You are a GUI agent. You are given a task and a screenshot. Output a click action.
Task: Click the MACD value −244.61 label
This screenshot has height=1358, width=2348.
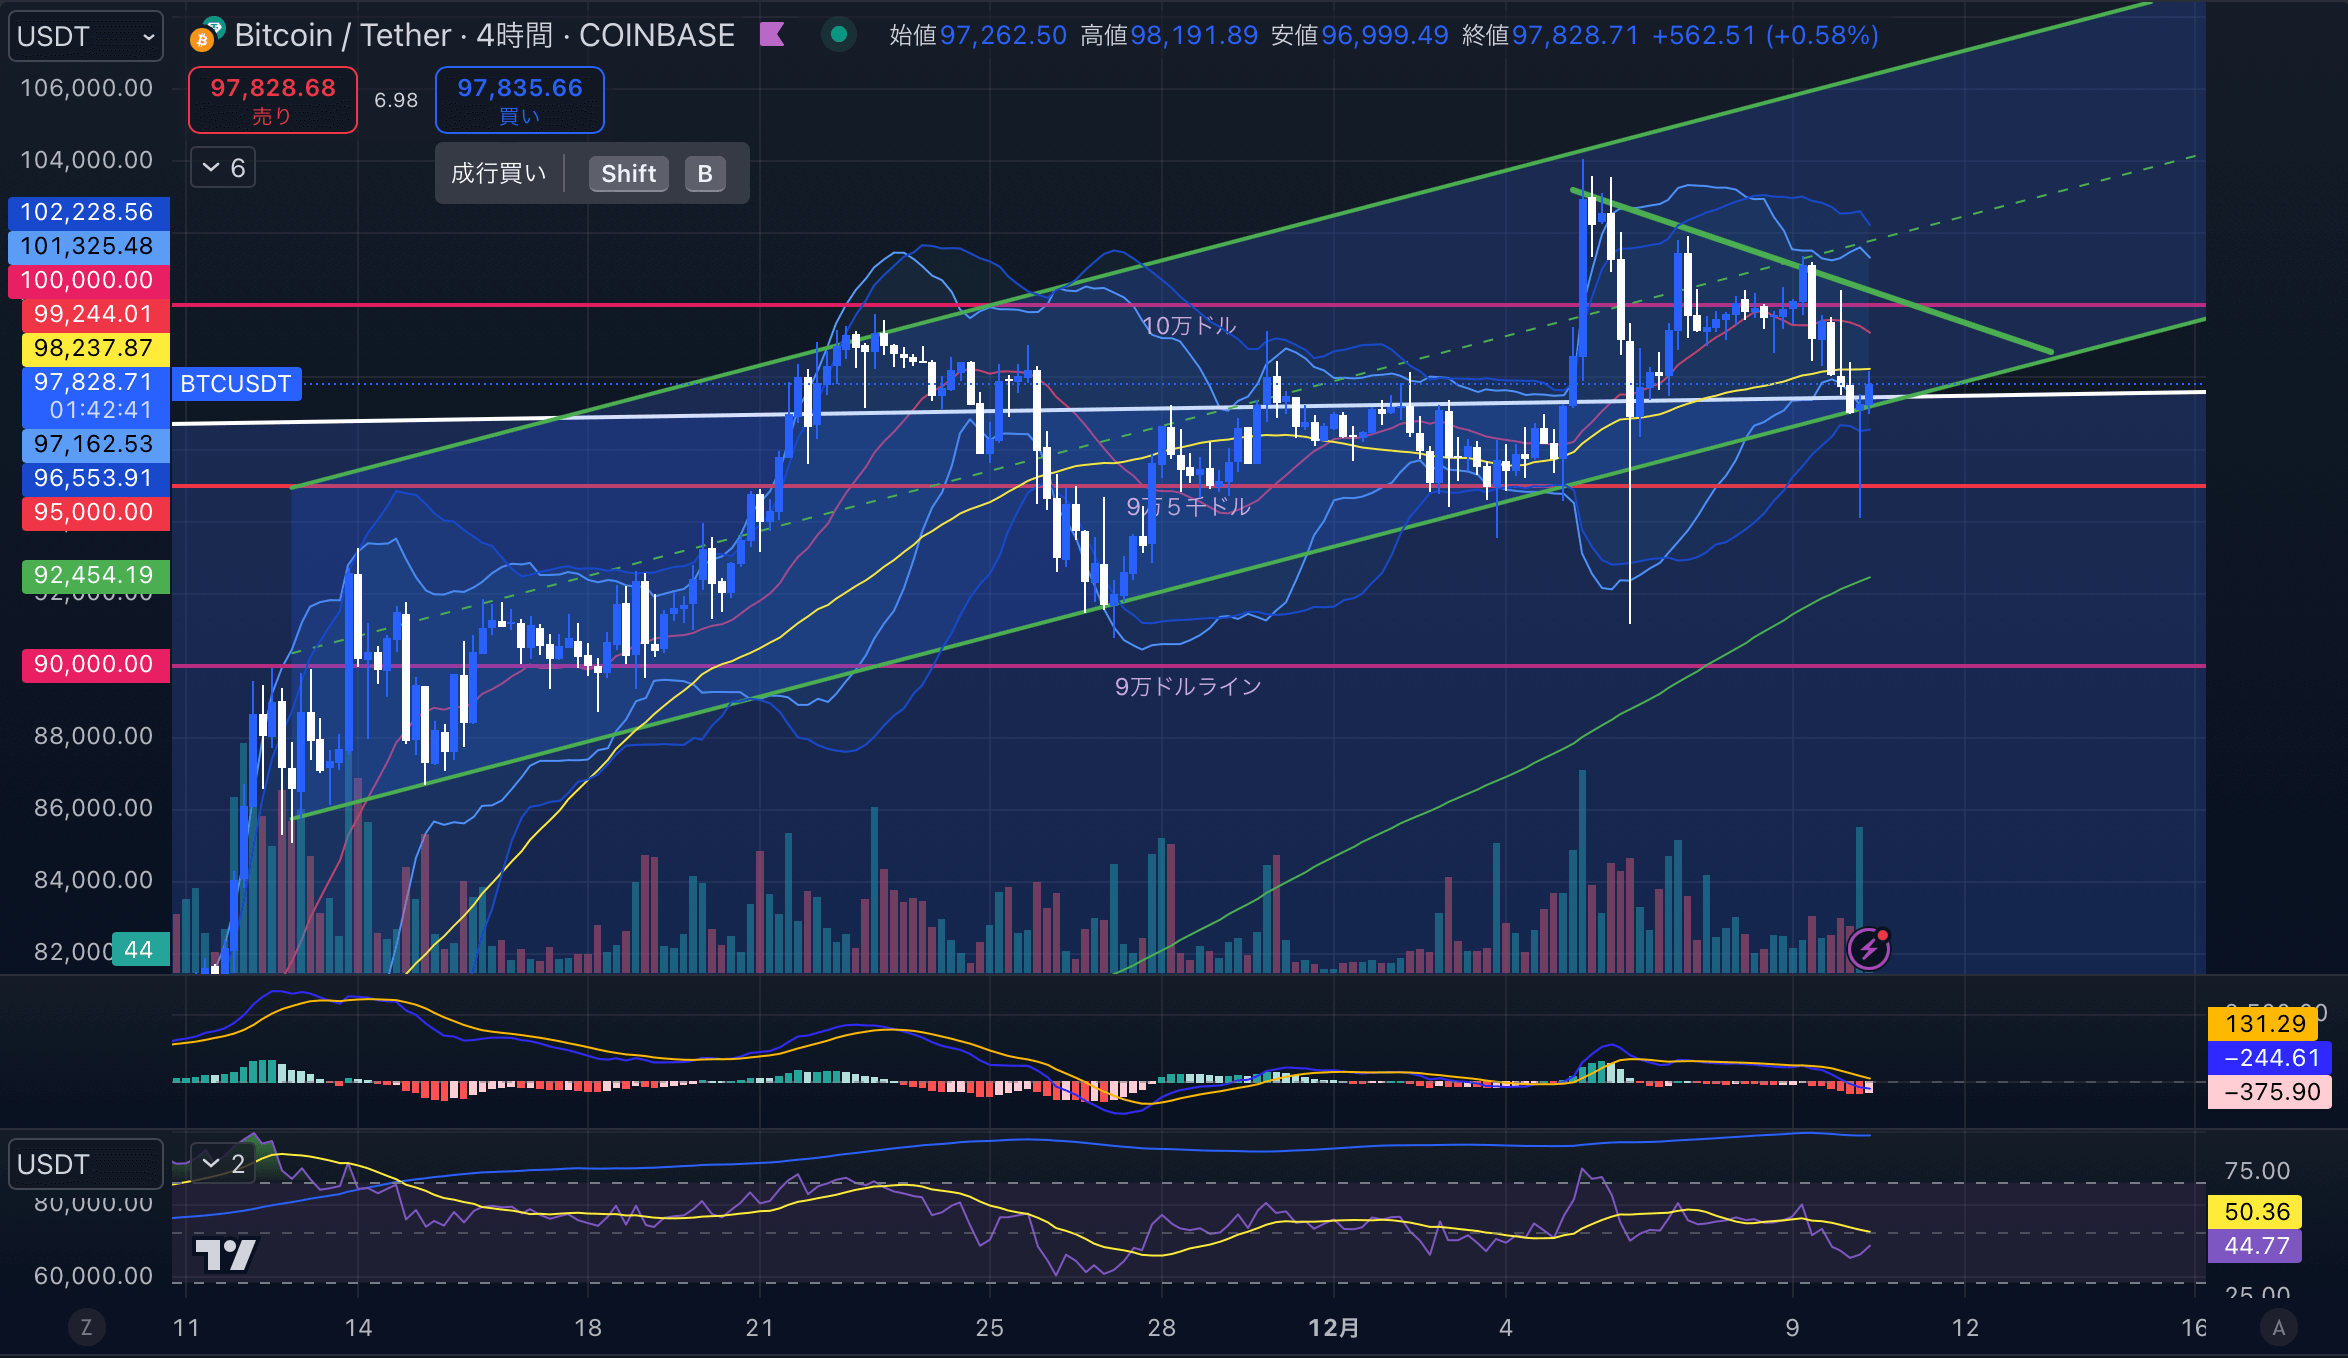[x=2270, y=1057]
